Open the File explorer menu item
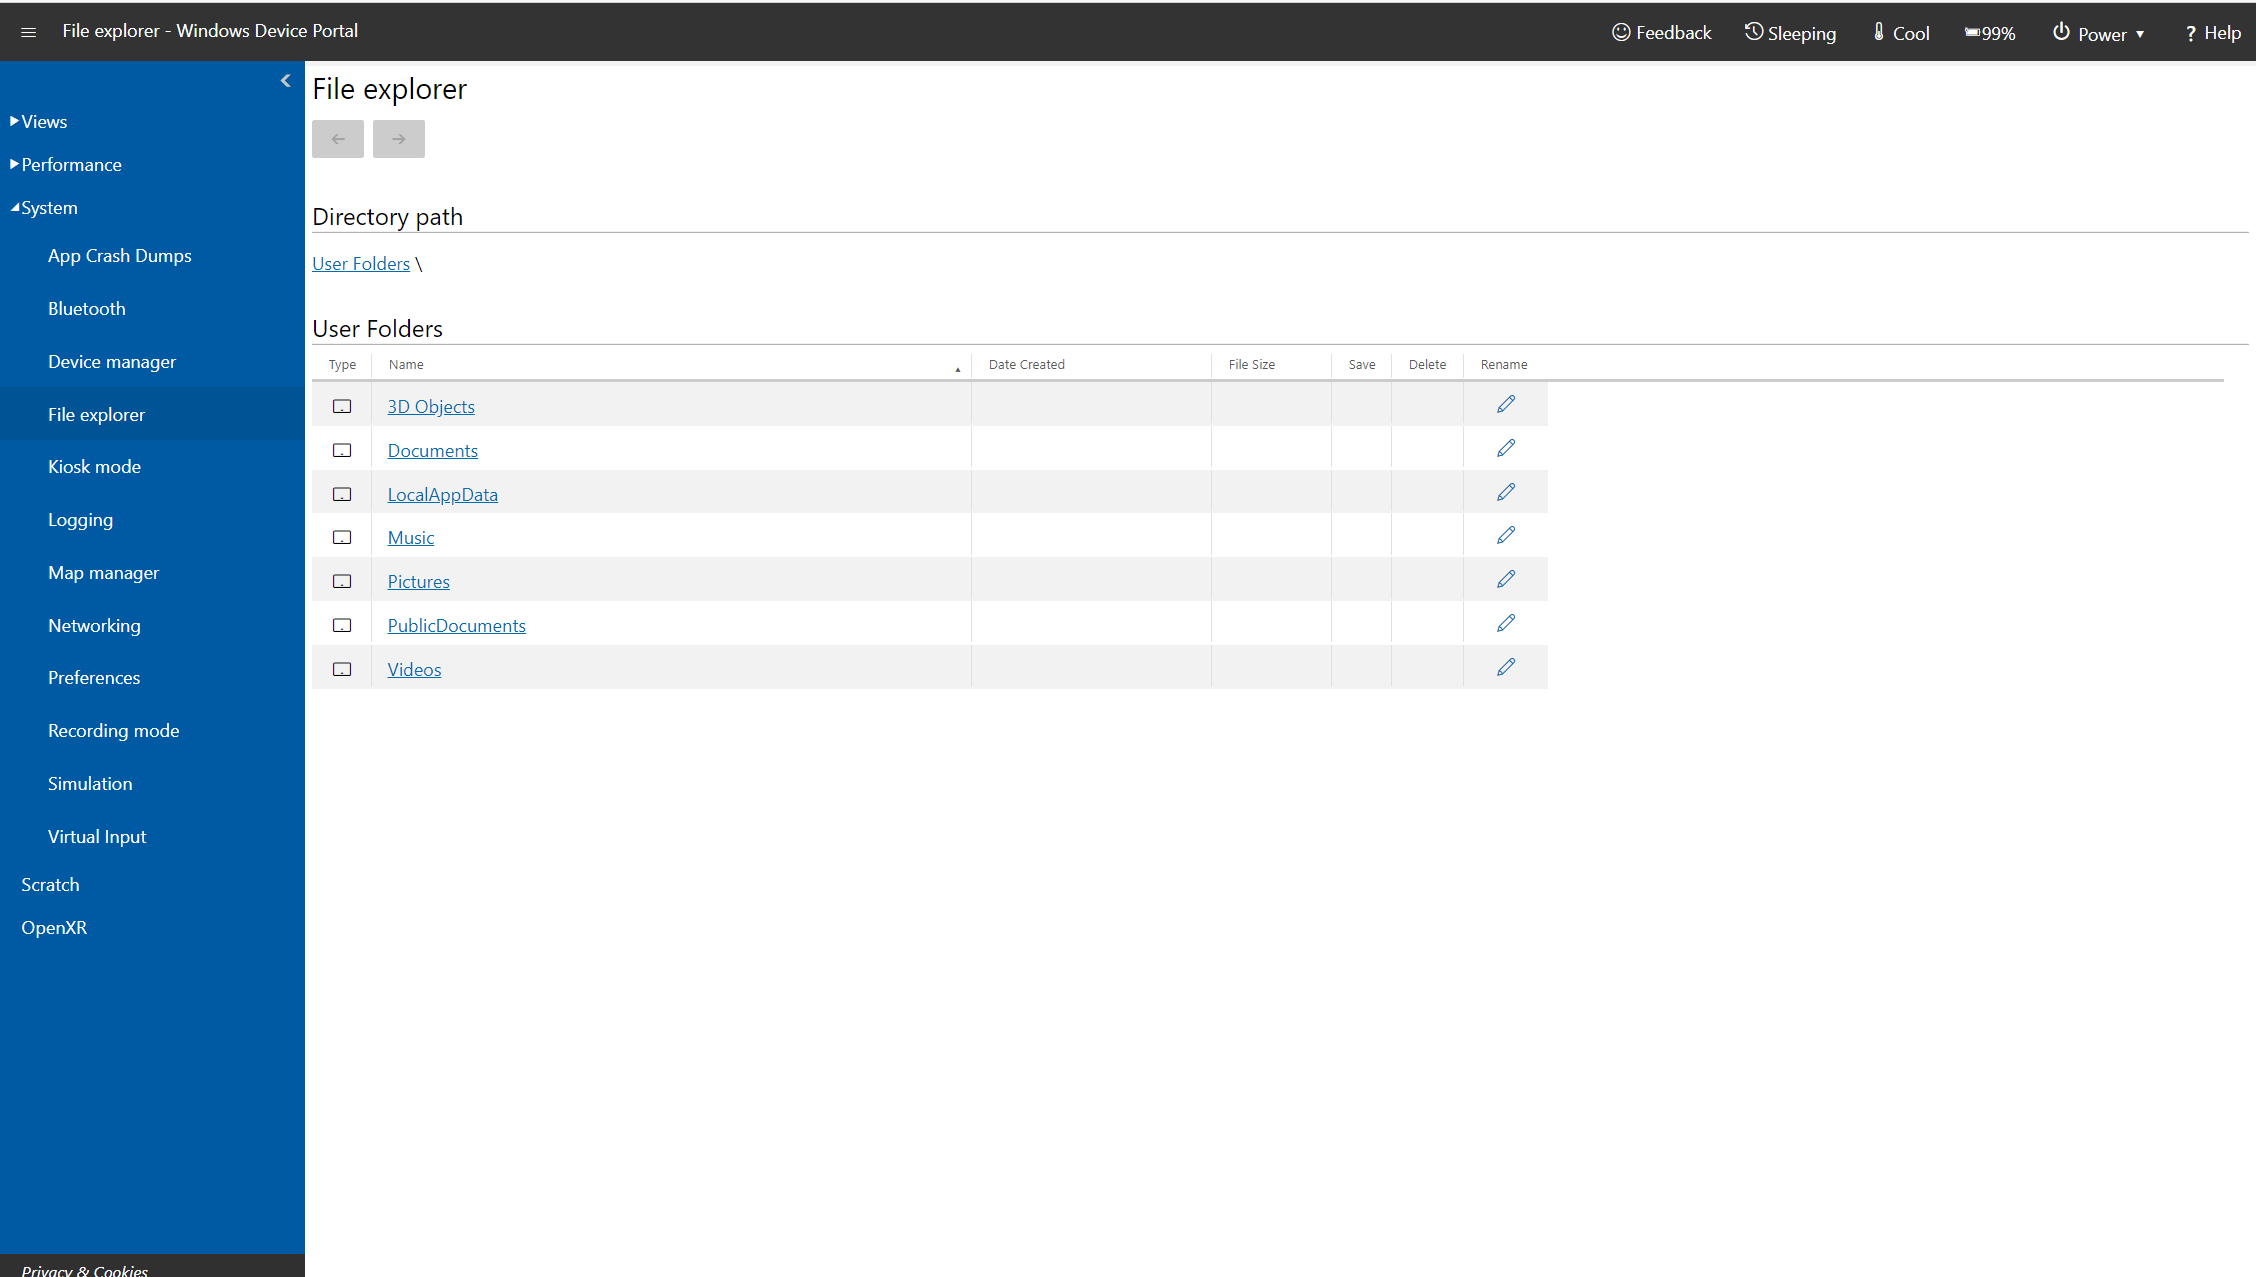The height and width of the screenshot is (1277, 2256). [96, 414]
